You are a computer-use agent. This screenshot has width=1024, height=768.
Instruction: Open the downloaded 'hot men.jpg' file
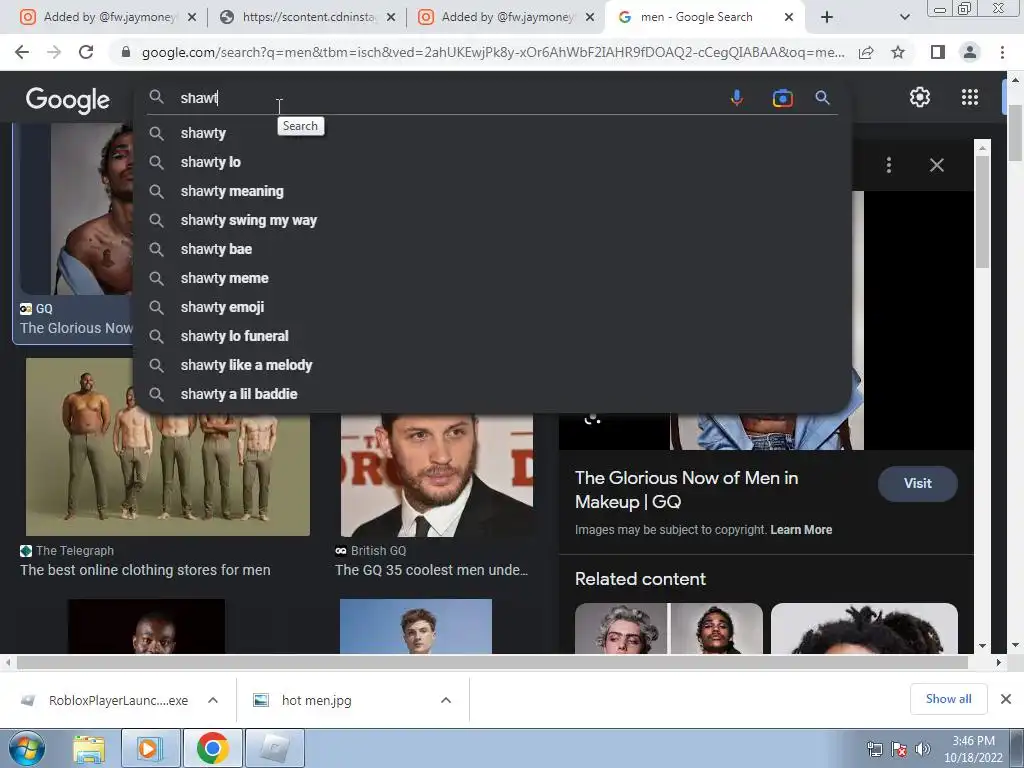(316, 700)
